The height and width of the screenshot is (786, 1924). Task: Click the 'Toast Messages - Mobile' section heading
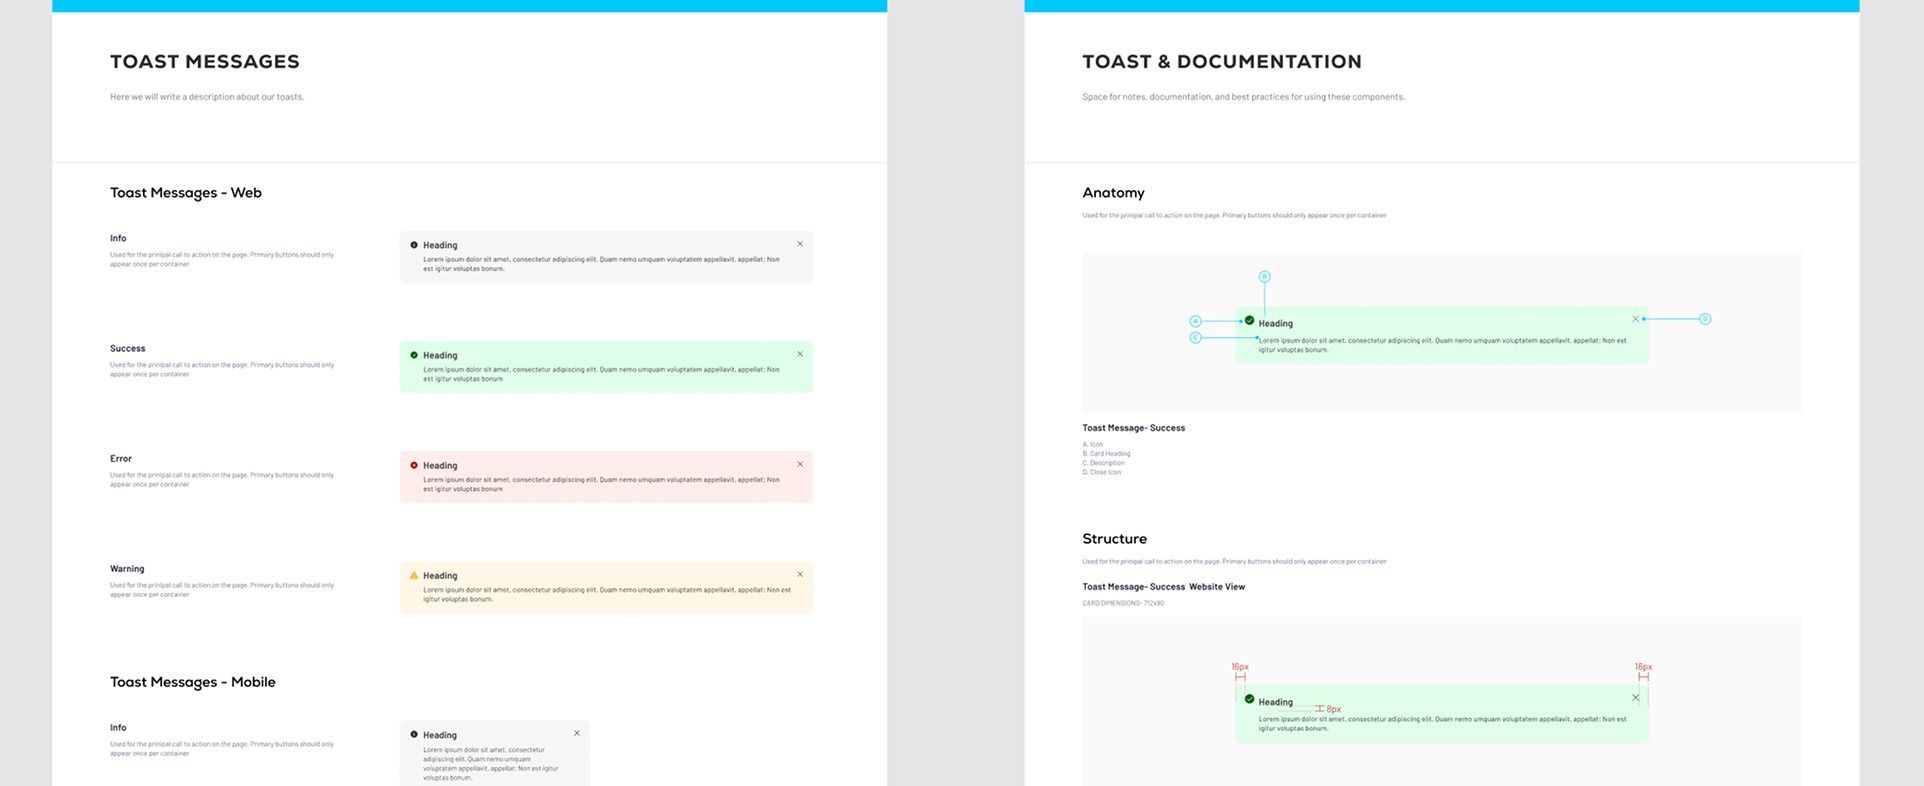[193, 682]
